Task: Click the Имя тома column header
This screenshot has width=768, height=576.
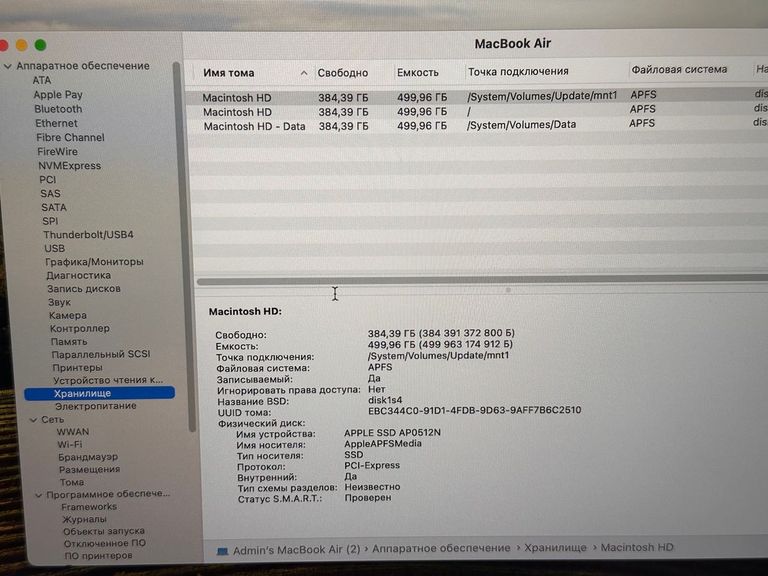Action: pos(229,73)
